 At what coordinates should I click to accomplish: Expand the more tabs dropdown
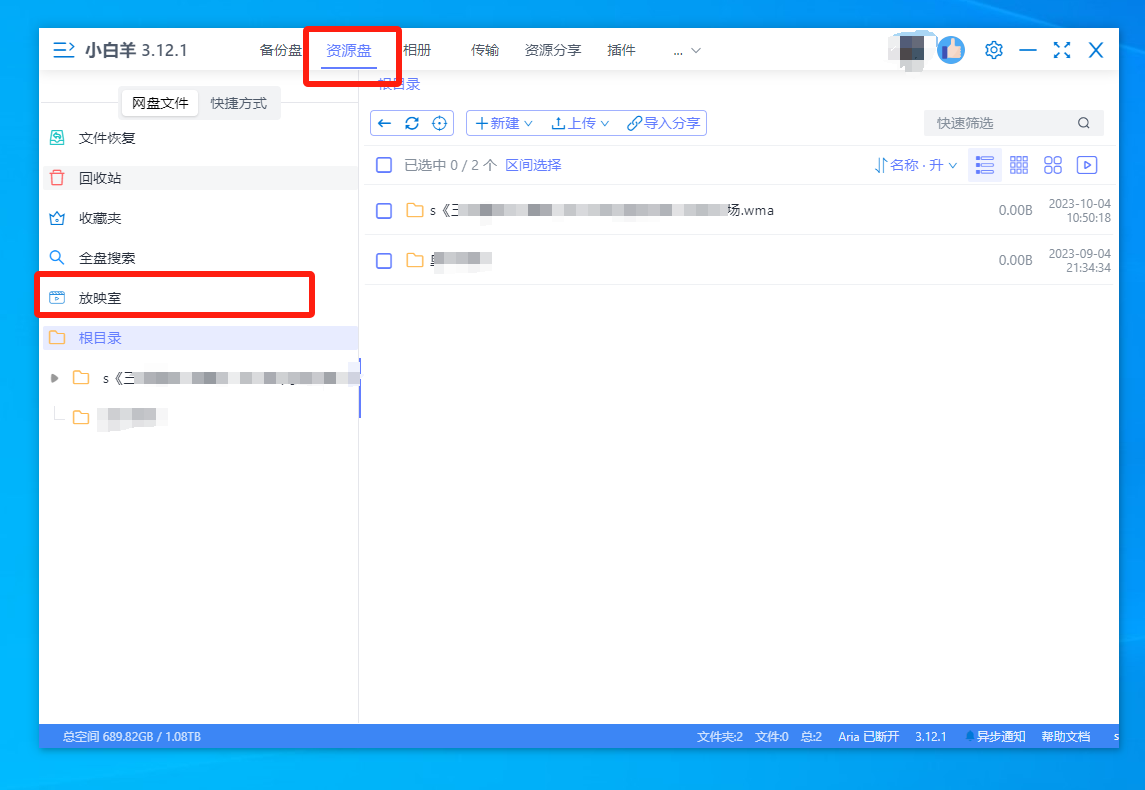[686, 50]
